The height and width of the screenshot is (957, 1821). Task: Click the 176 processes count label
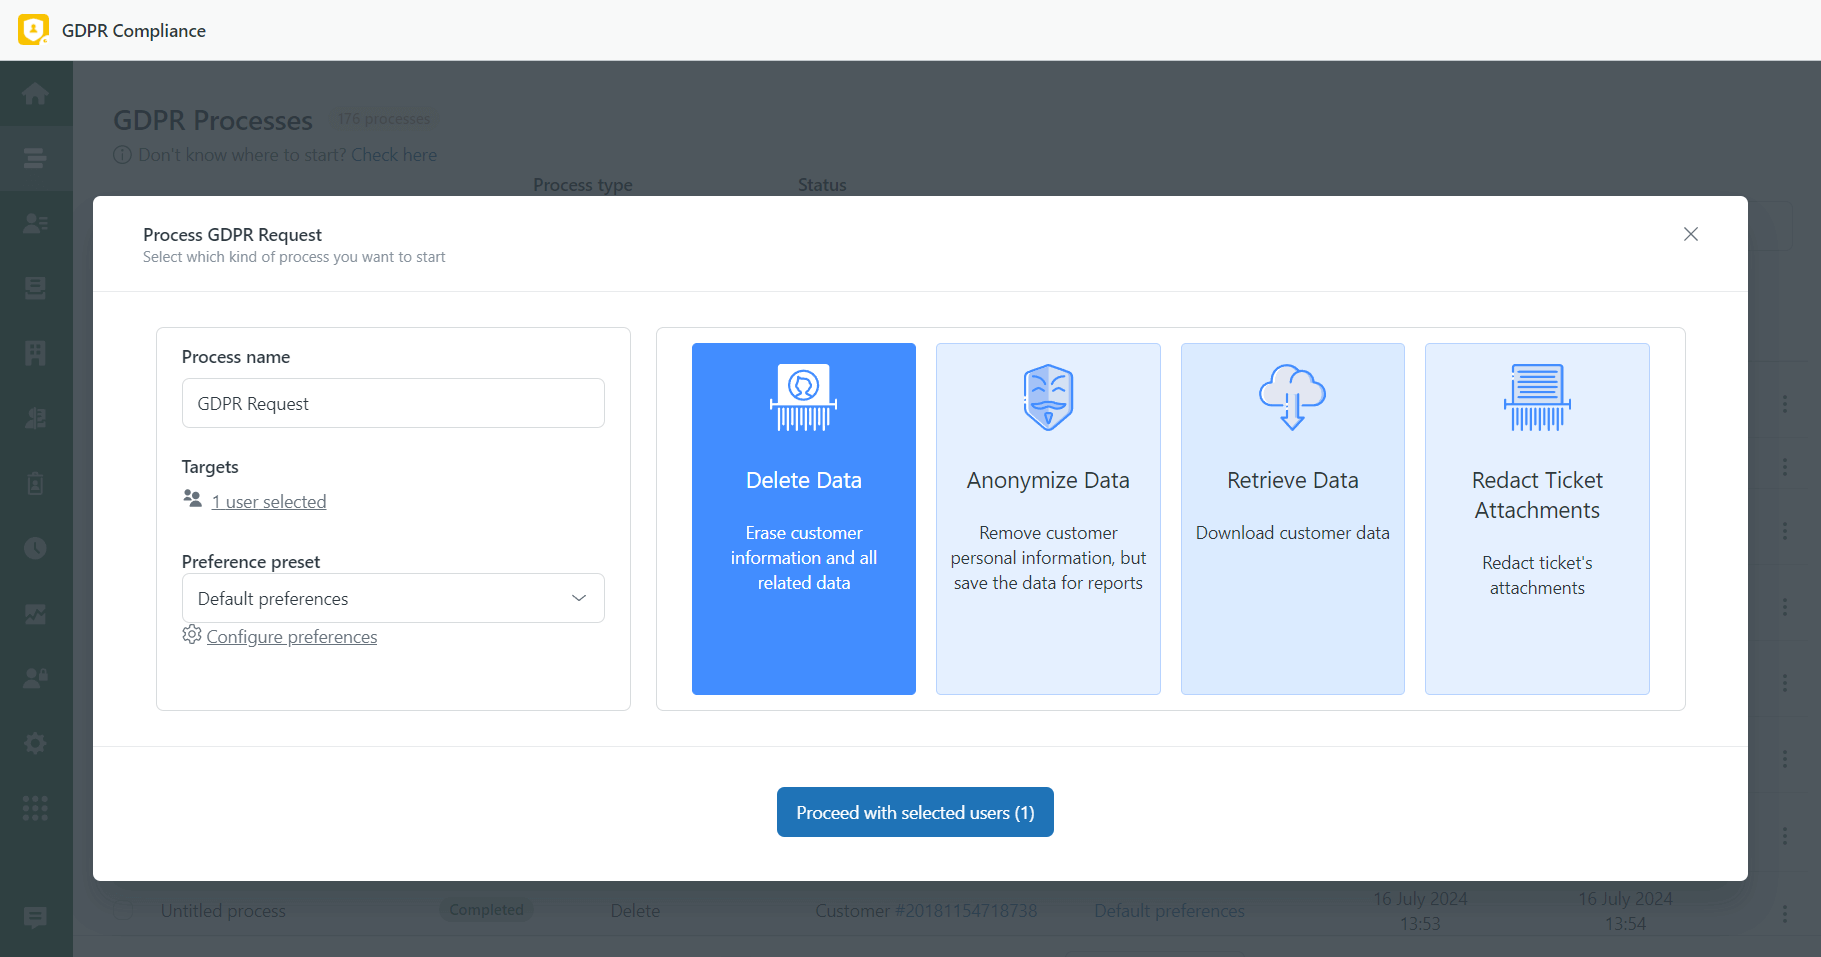[x=384, y=119]
